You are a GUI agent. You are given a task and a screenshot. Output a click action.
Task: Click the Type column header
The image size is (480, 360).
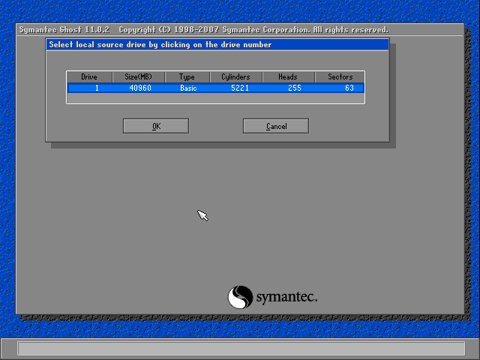187,77
